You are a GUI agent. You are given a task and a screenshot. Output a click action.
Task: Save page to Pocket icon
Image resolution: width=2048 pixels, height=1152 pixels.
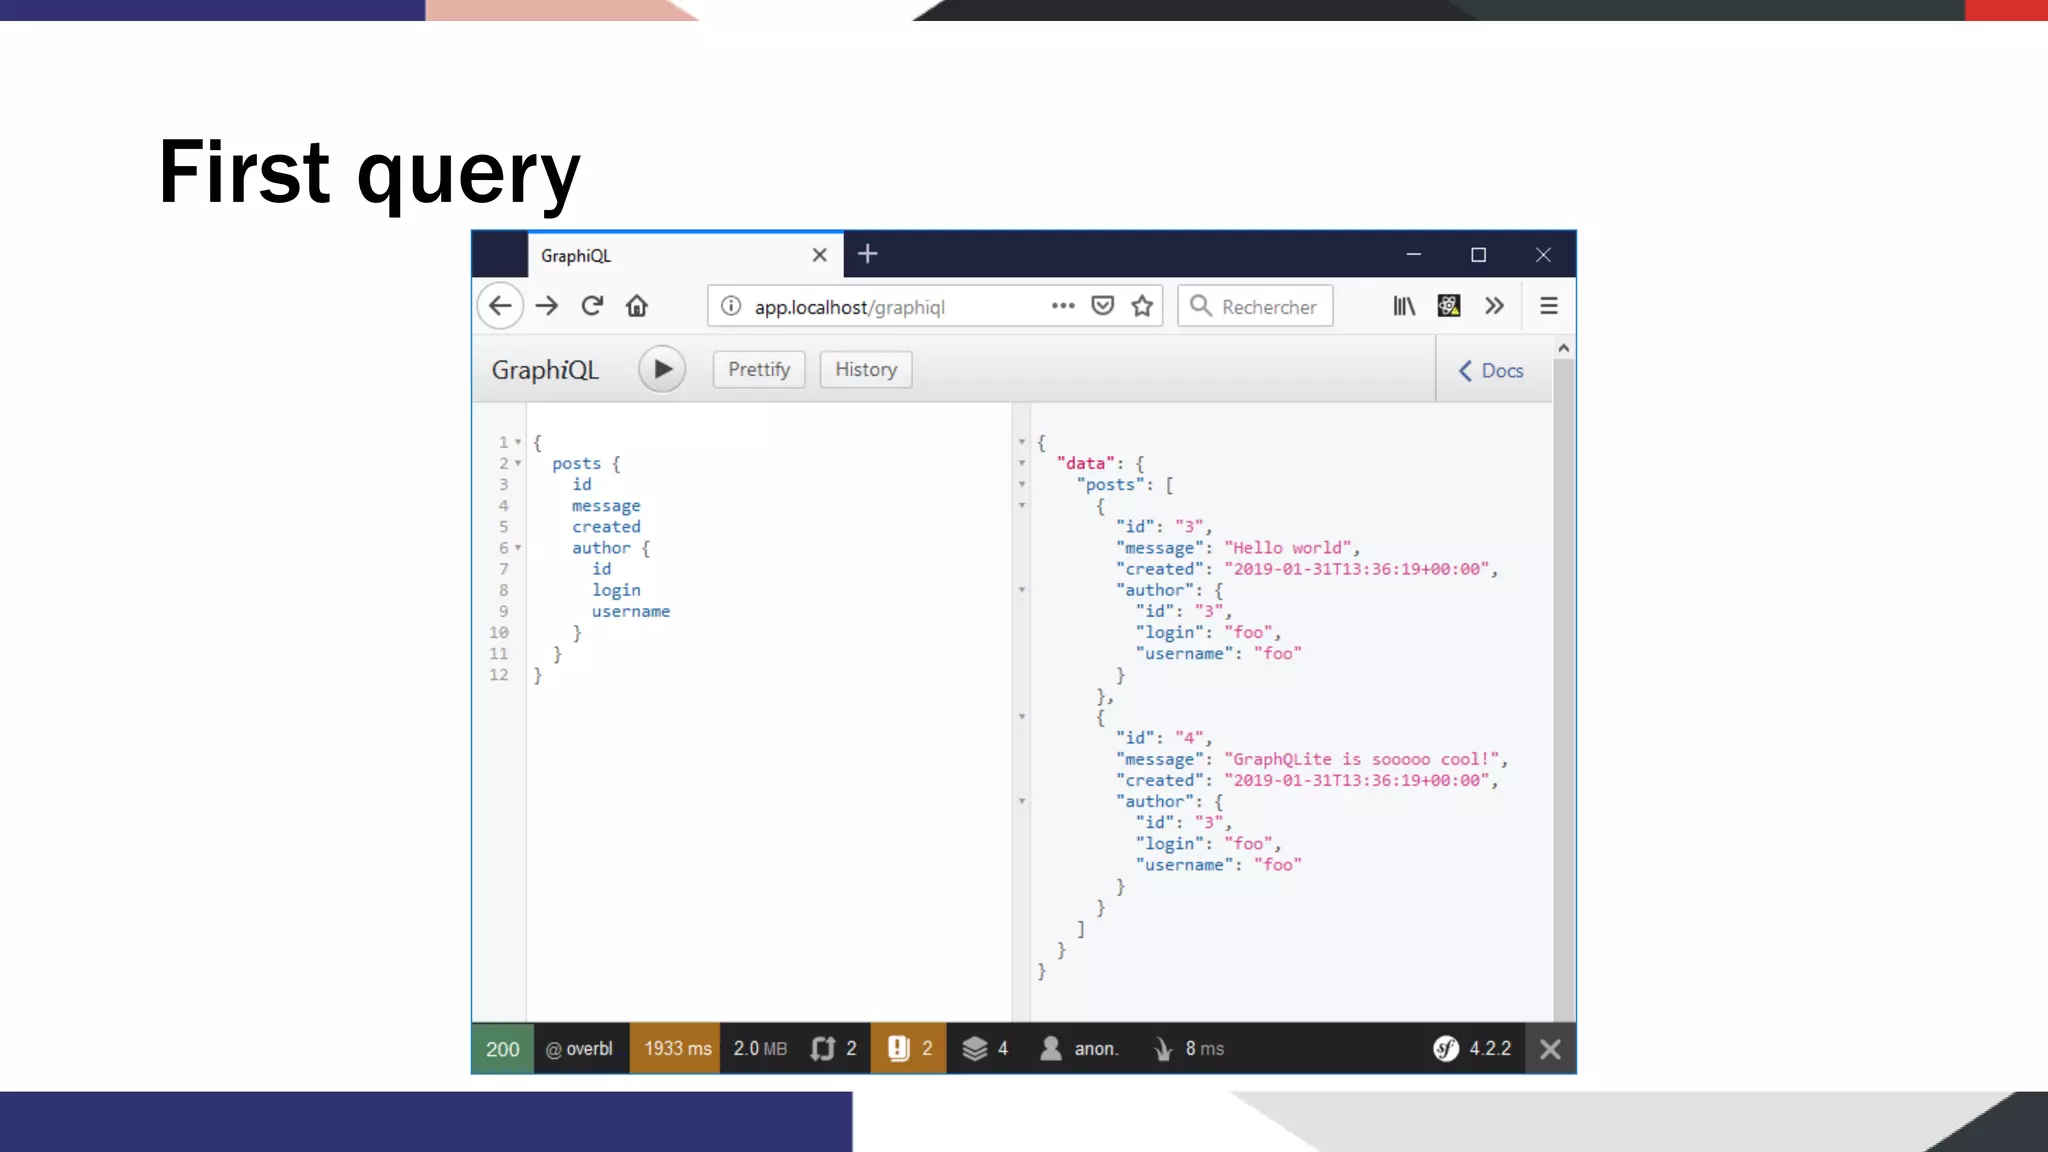1102,306
